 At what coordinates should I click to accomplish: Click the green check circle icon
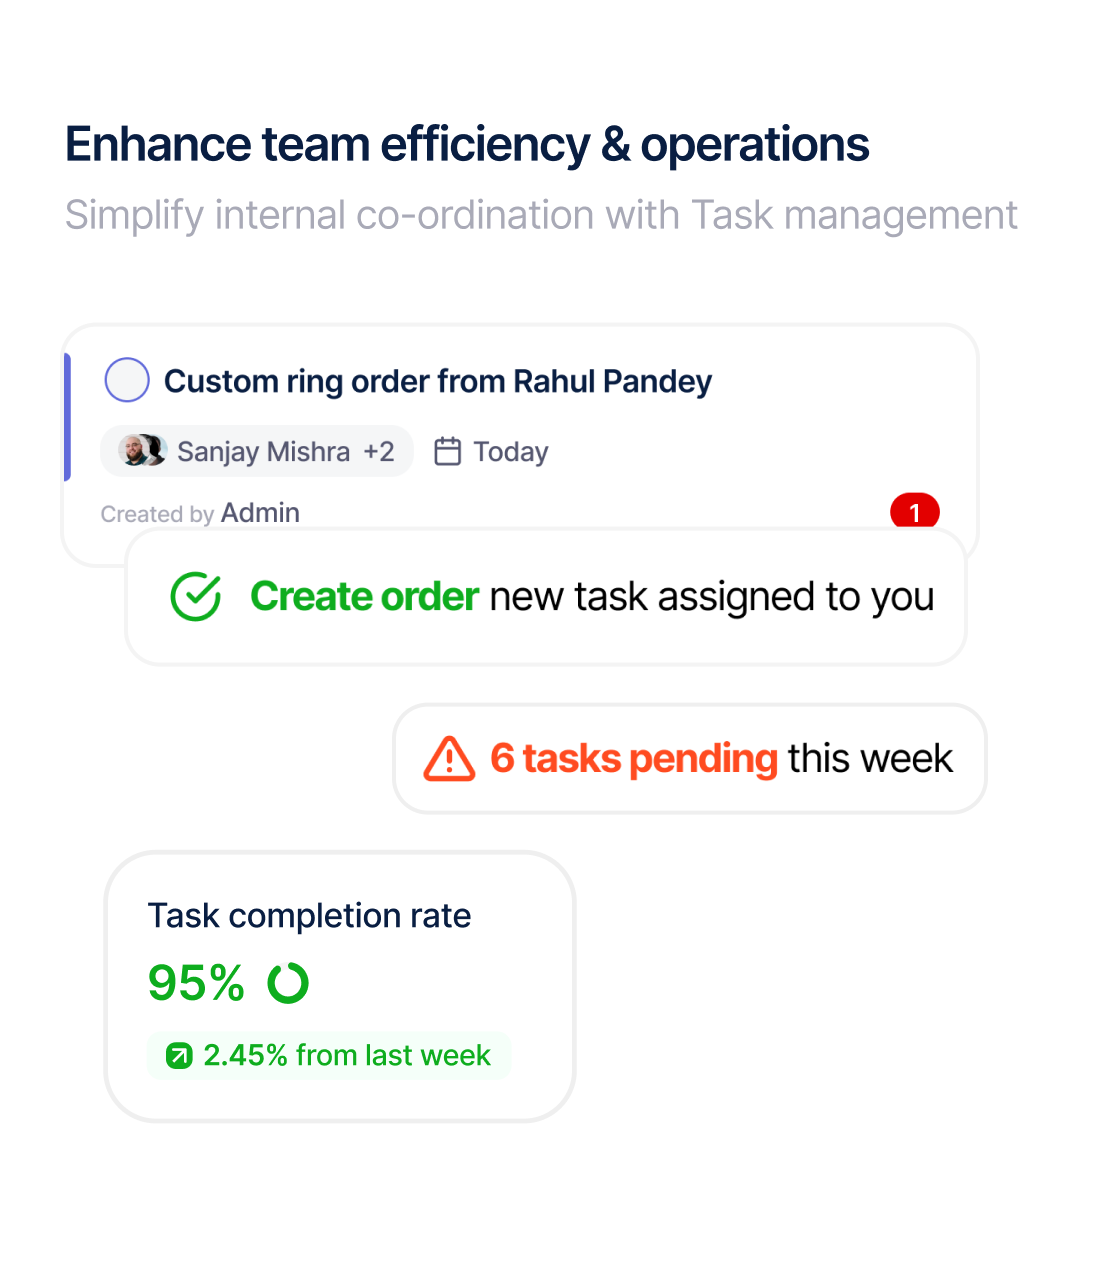pos(196,597)
